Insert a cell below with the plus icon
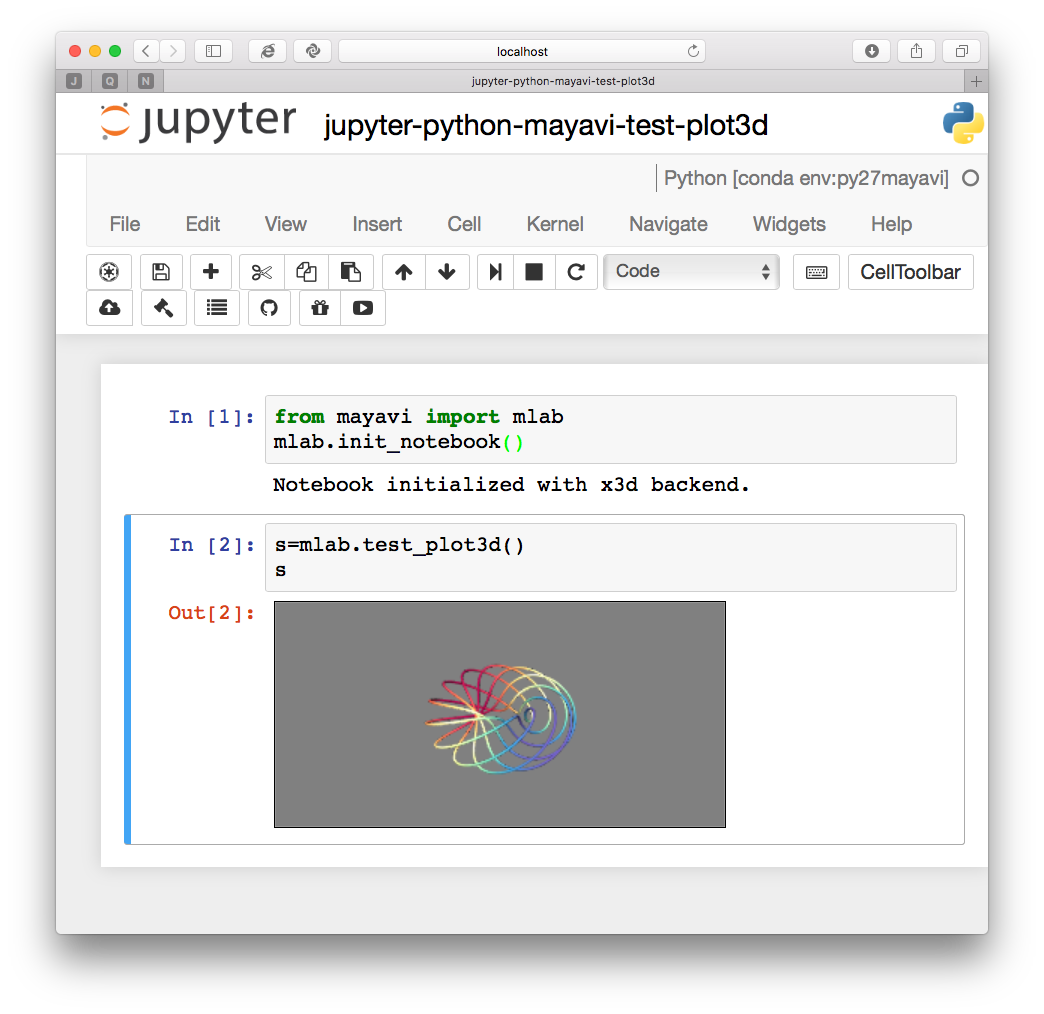This screenshot has width=1044, height=1014. (x=211, y=272)
